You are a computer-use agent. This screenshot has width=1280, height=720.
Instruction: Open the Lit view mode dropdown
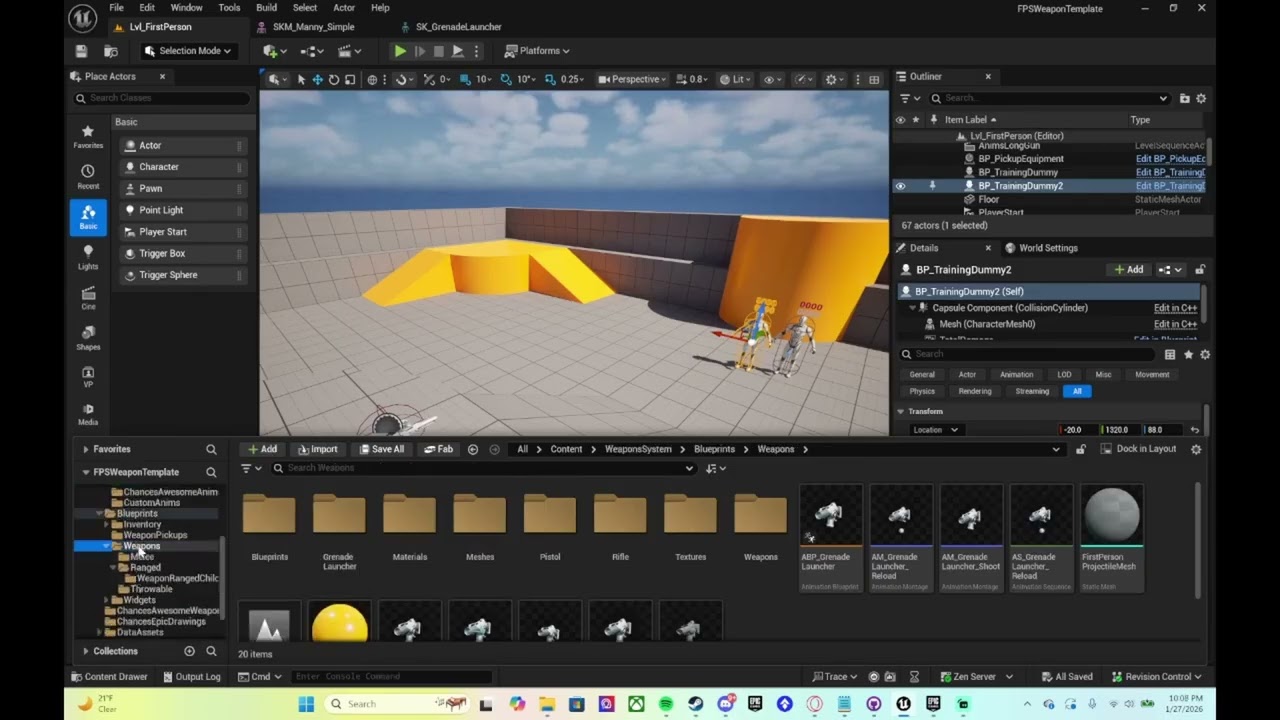coord(735,80)
